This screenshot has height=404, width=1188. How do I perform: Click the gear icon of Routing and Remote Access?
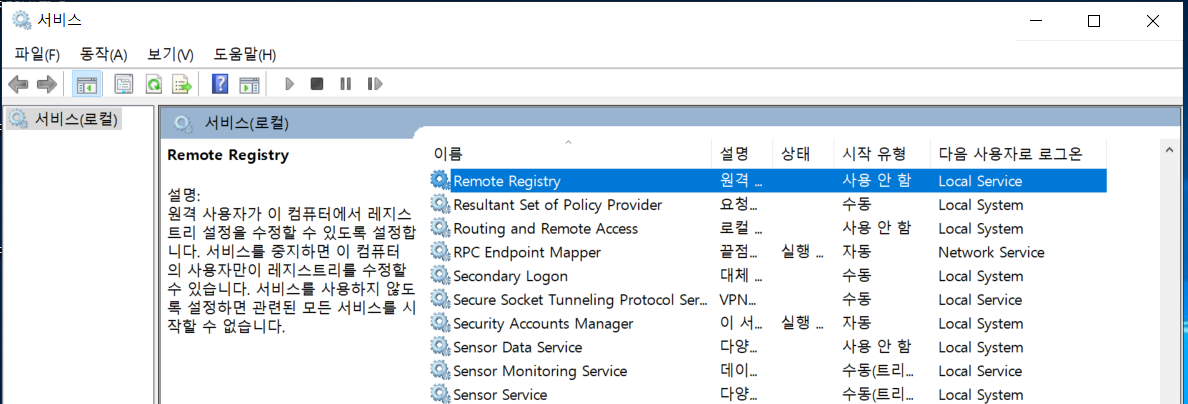tap(439, 228)
